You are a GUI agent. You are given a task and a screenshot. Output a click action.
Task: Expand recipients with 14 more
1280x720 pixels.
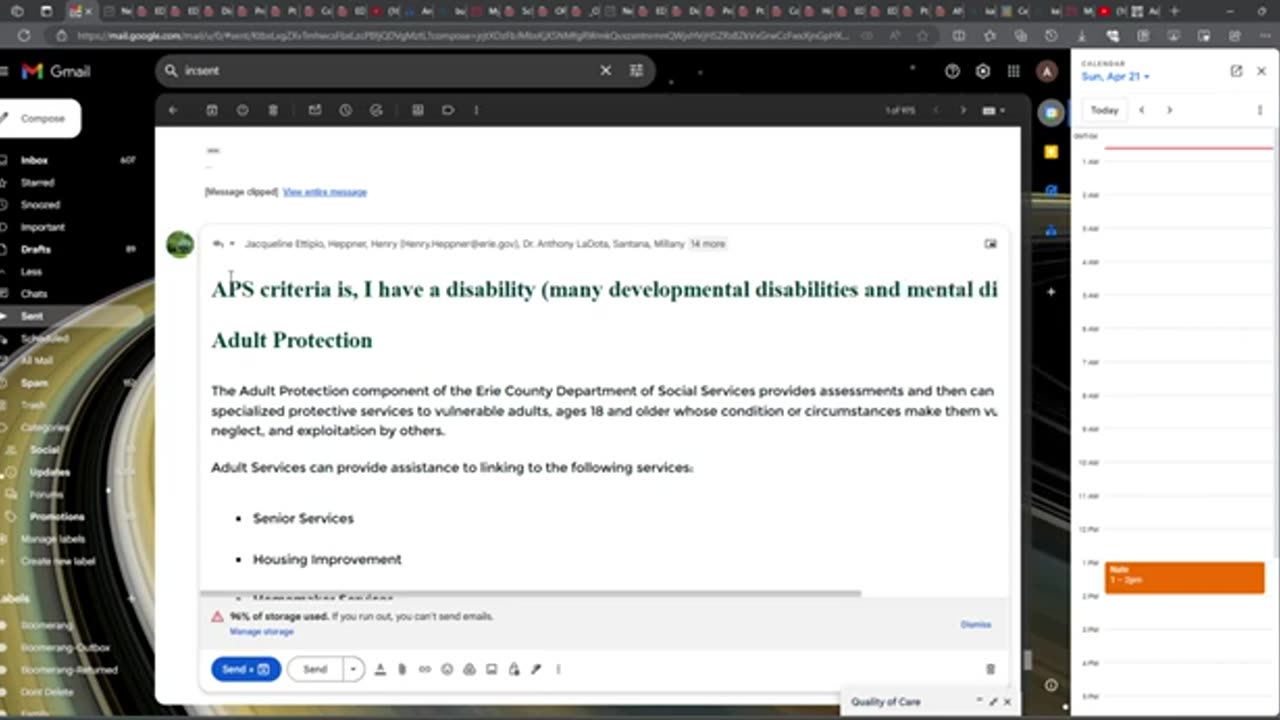coord(707,243)
